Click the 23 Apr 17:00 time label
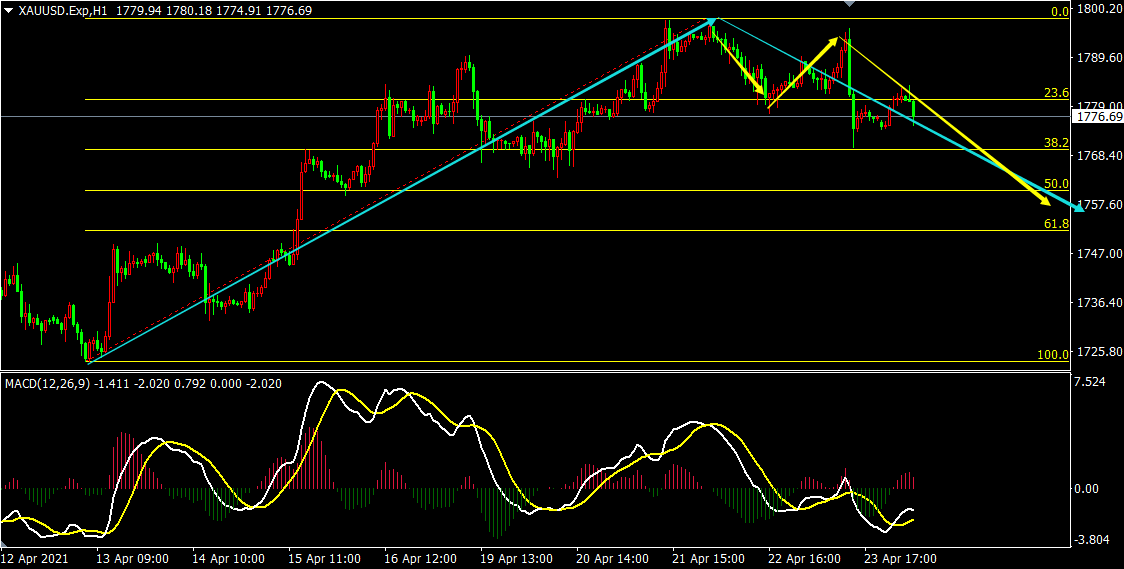This screenshot has width=1124, height=569. click(900, 559)
